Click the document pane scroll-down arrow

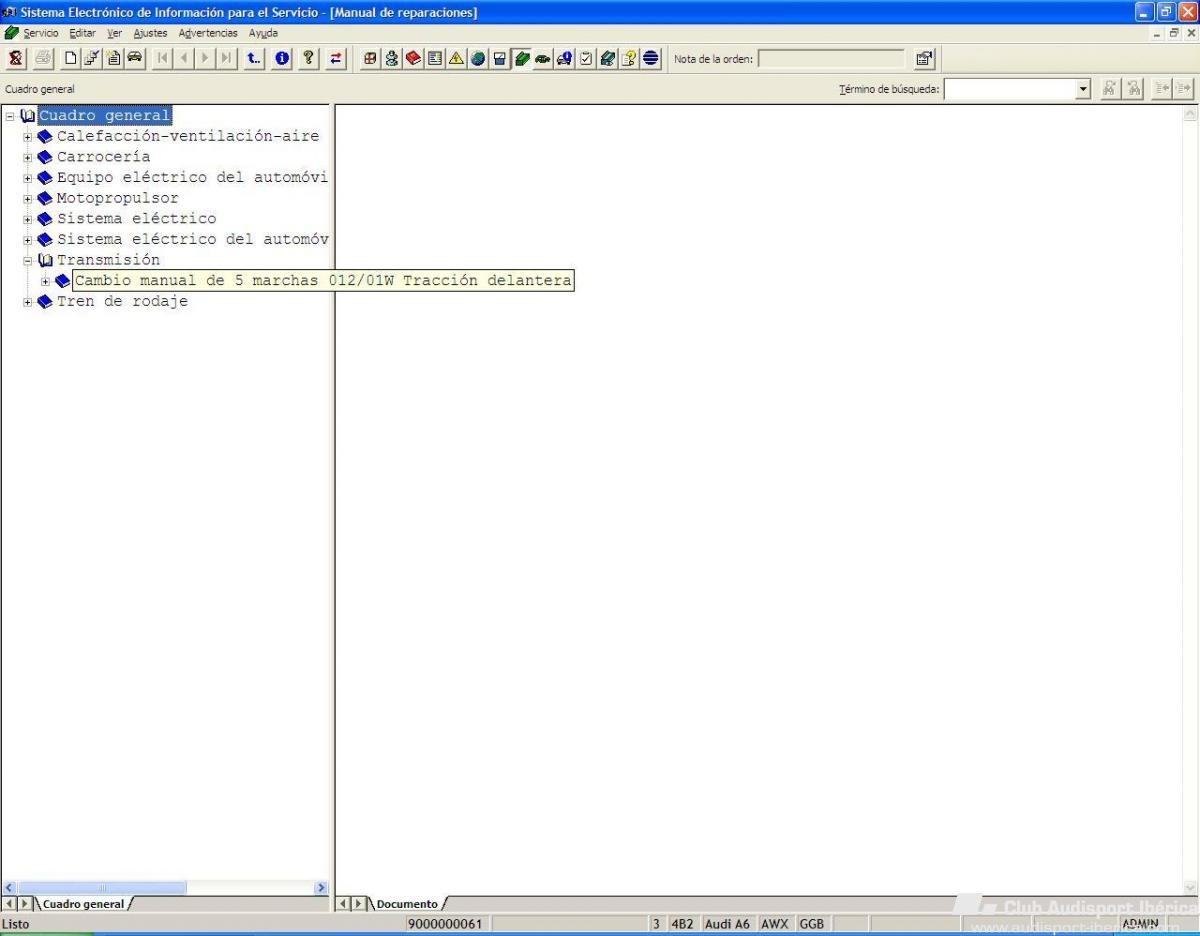click(1190, 888)
